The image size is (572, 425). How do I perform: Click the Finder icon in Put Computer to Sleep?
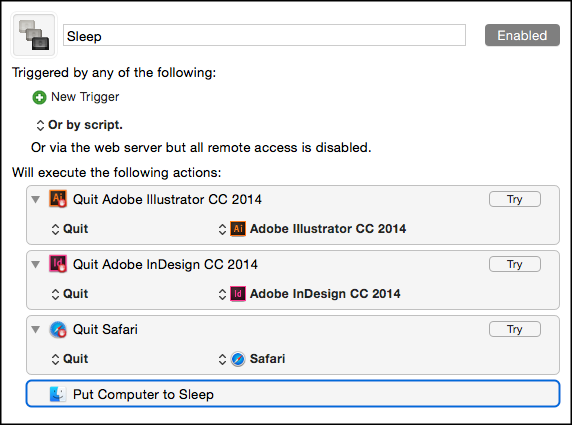[58, 394]
